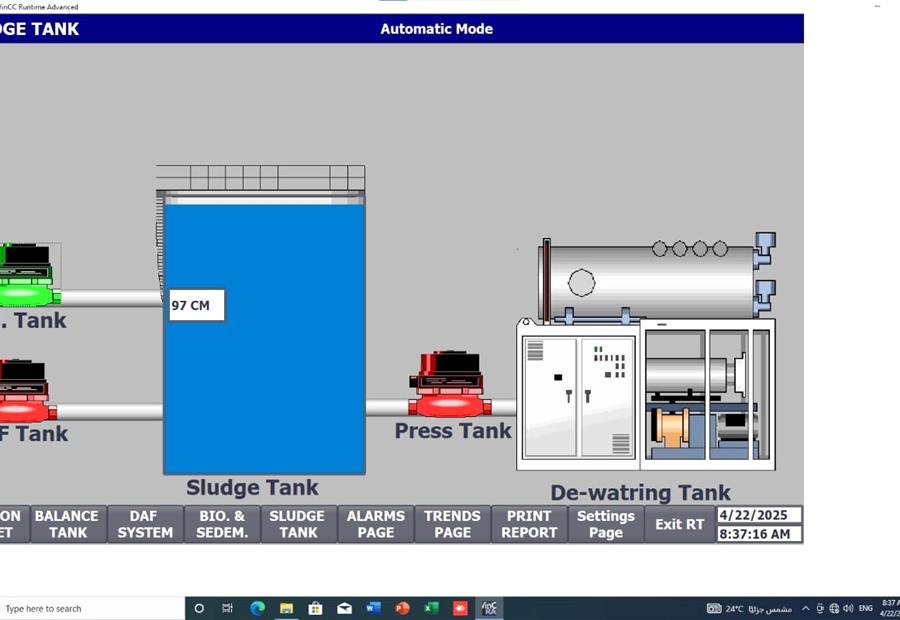
Task: Switch to WinCC RT taskbar icon
Action: tap(489, 609)
